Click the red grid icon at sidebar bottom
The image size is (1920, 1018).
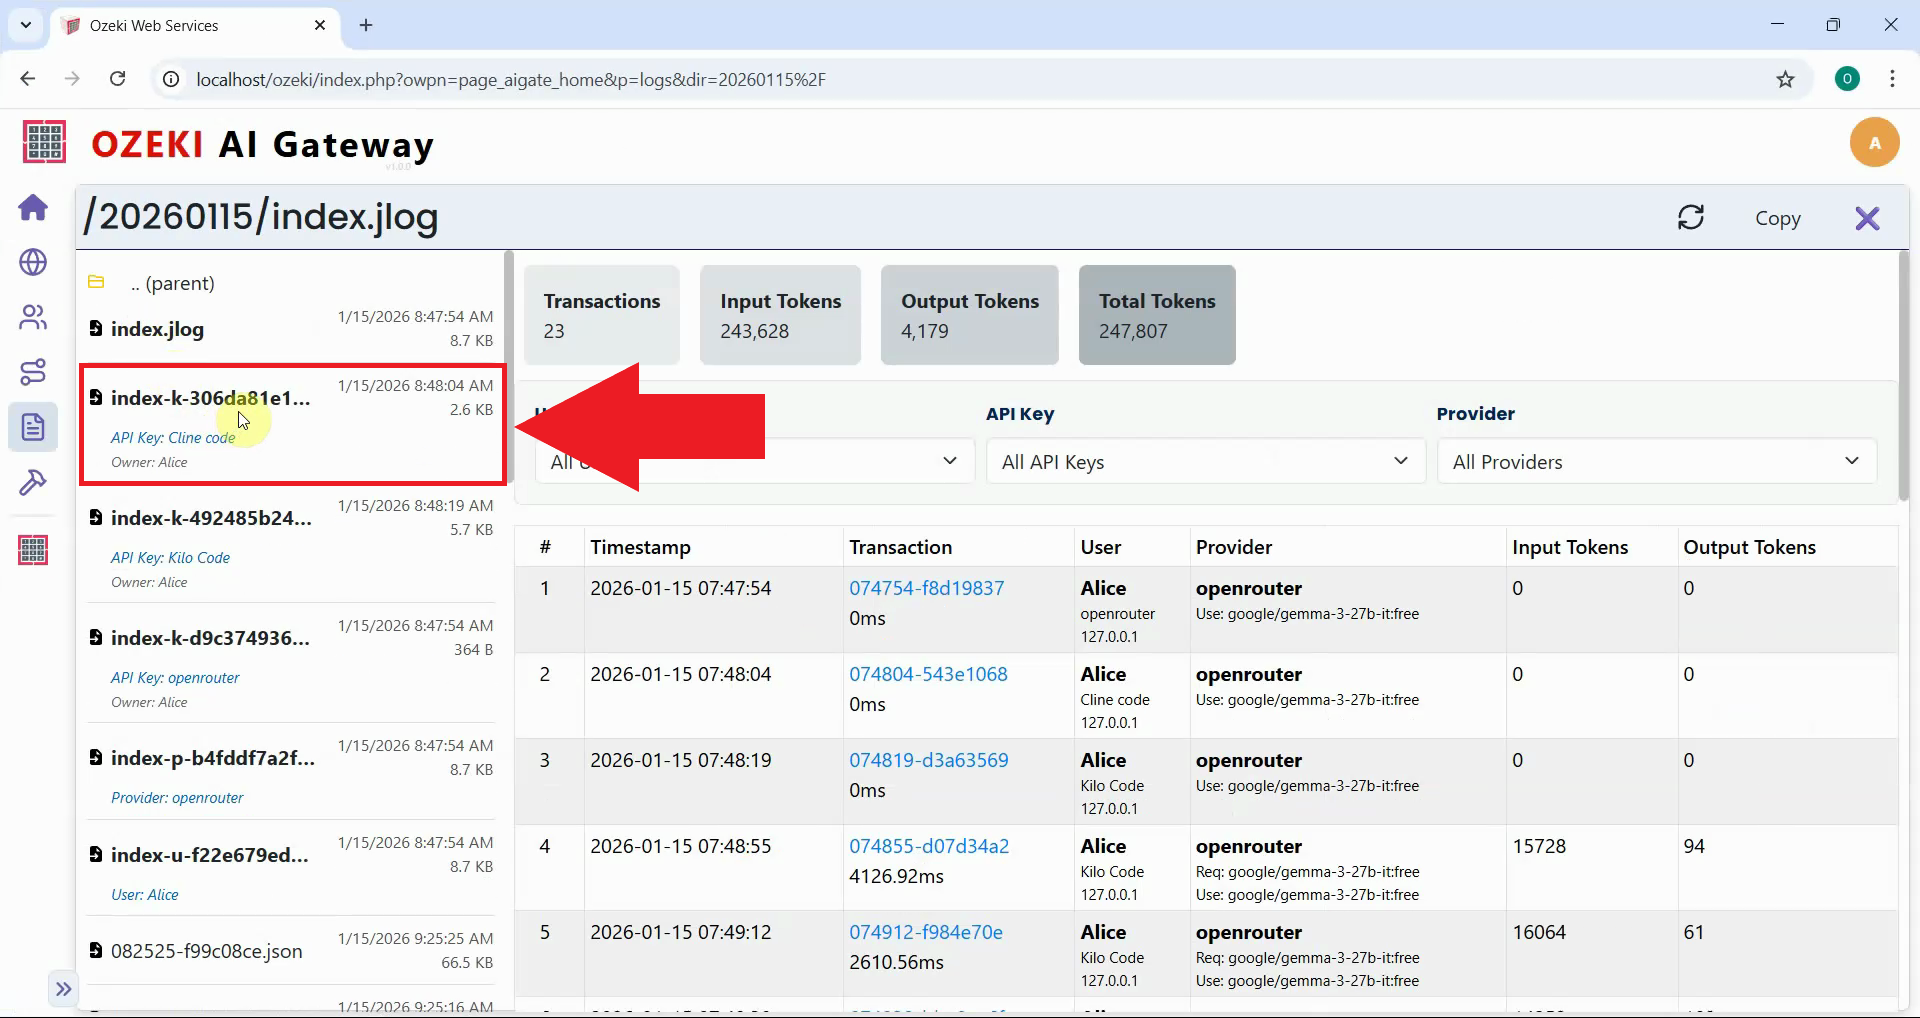(x=33, y=549)
